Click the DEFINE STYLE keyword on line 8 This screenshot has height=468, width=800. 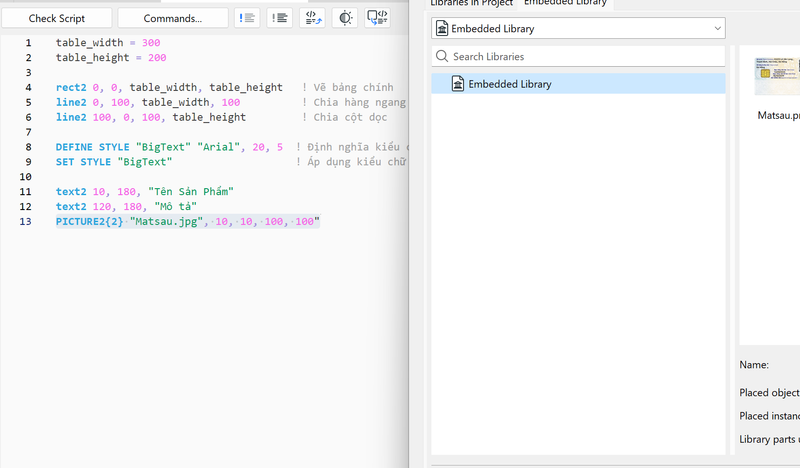tap(92, 147)
